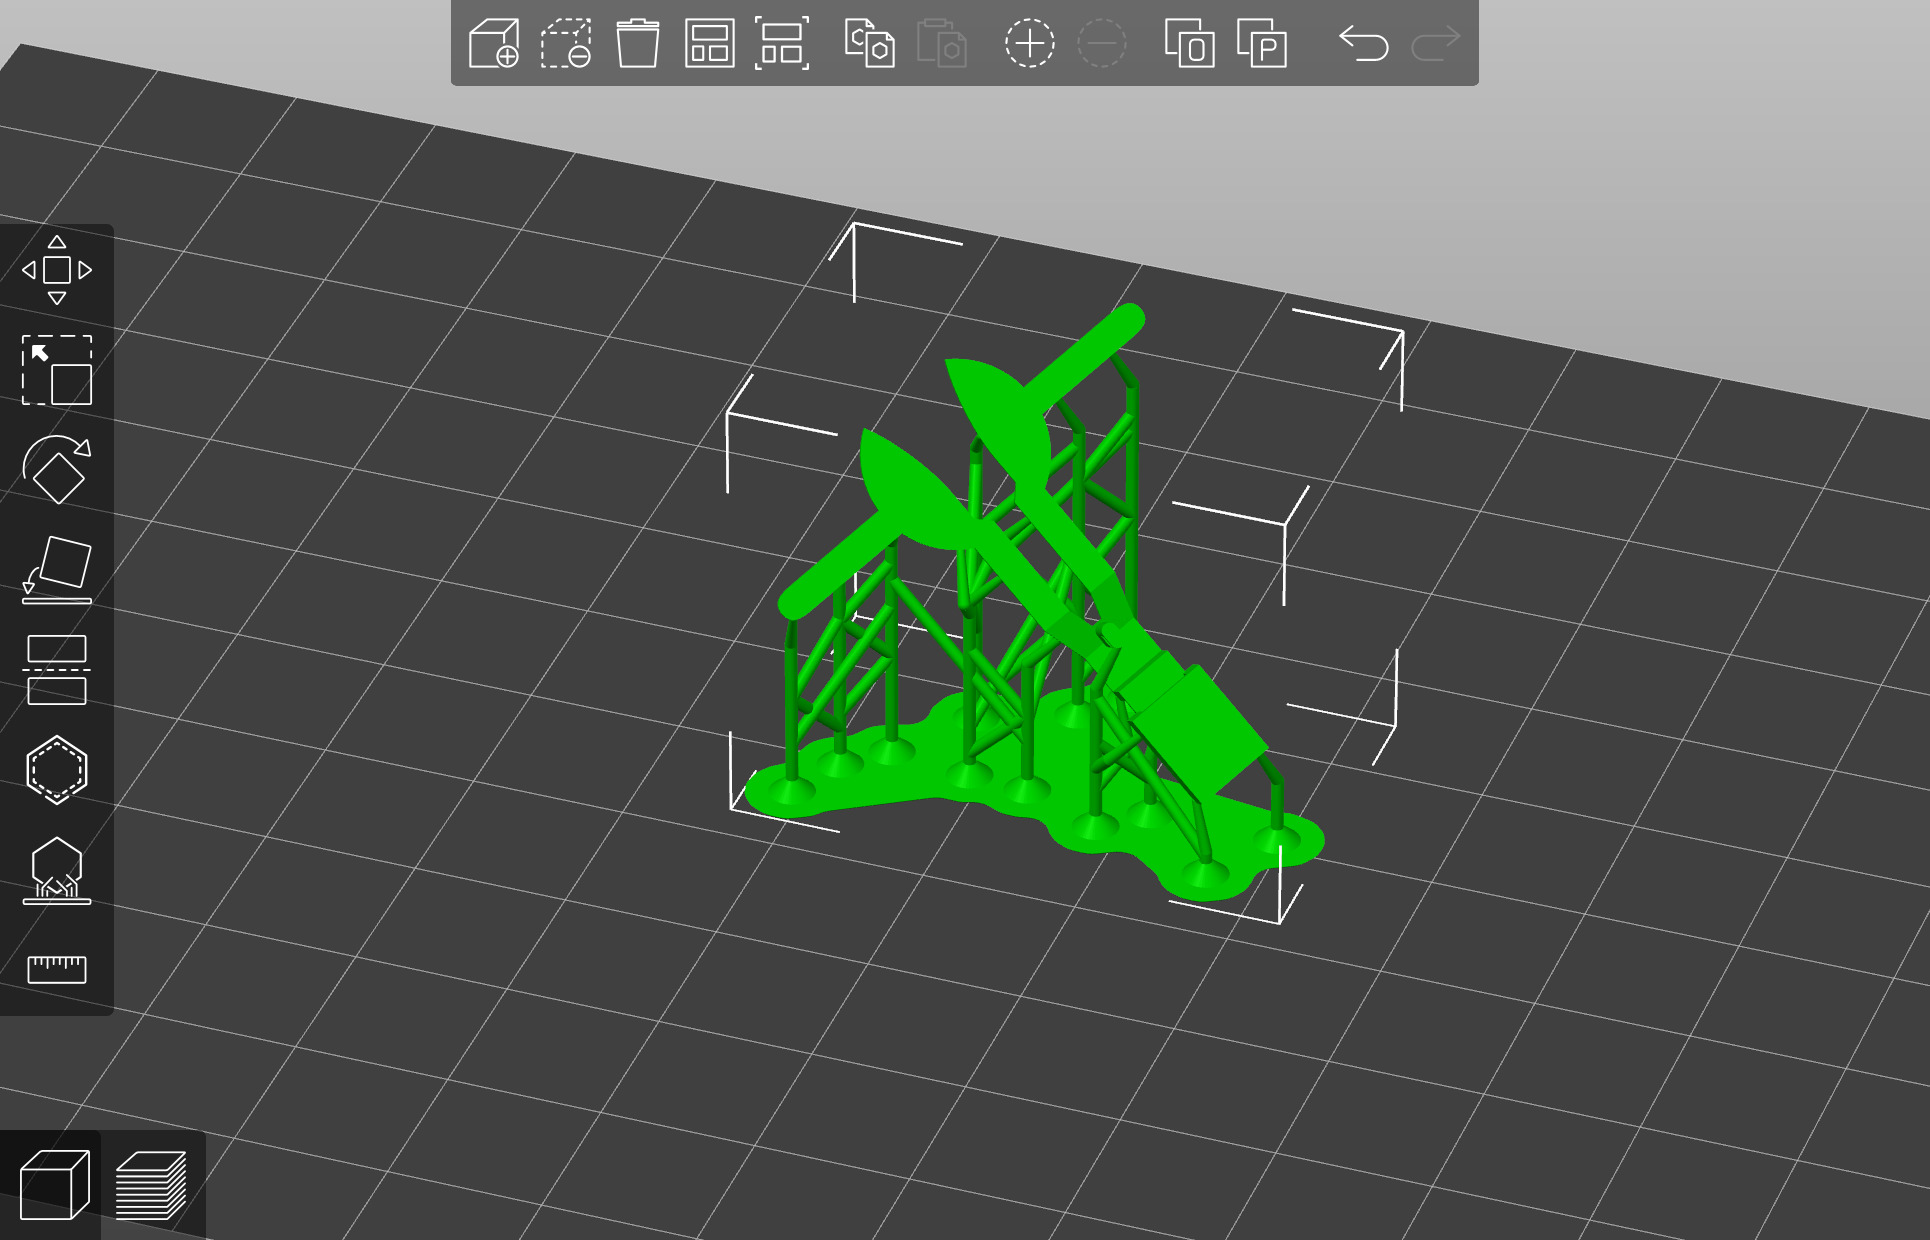Switch to sliced layers preview
The image size is (1930, 1240).
click(151, 1185)
